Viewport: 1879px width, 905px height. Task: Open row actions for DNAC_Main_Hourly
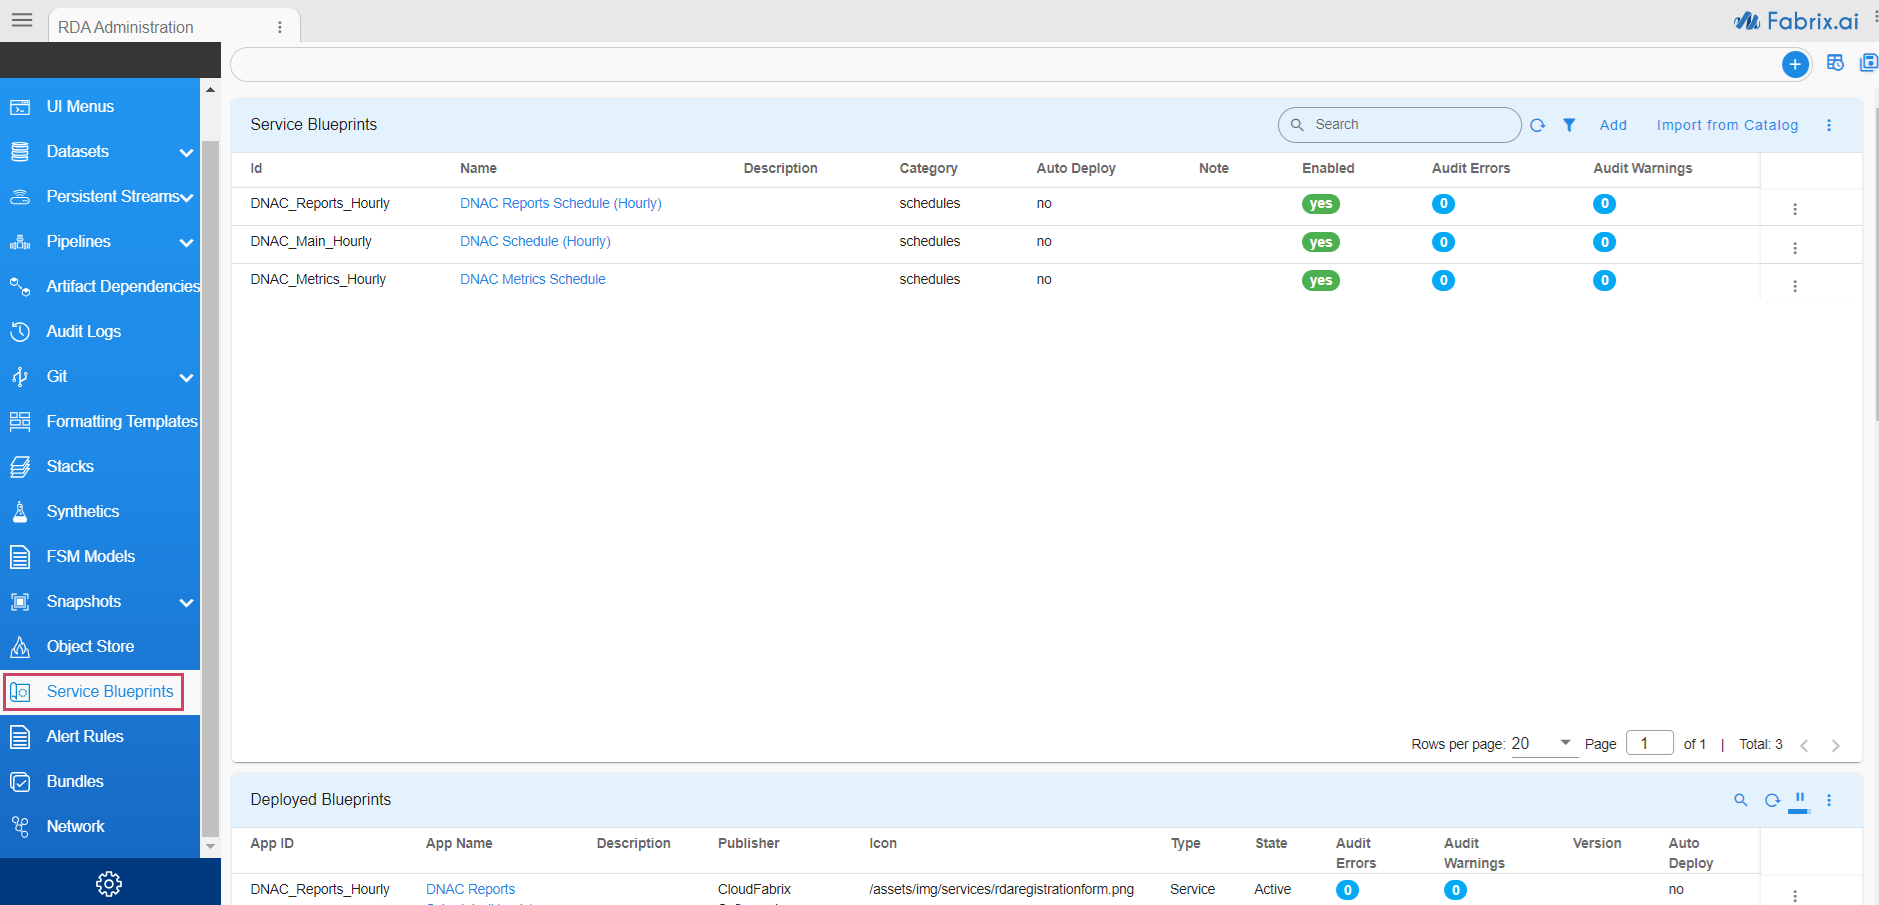pyautogui.click(x=1795, y=248)
